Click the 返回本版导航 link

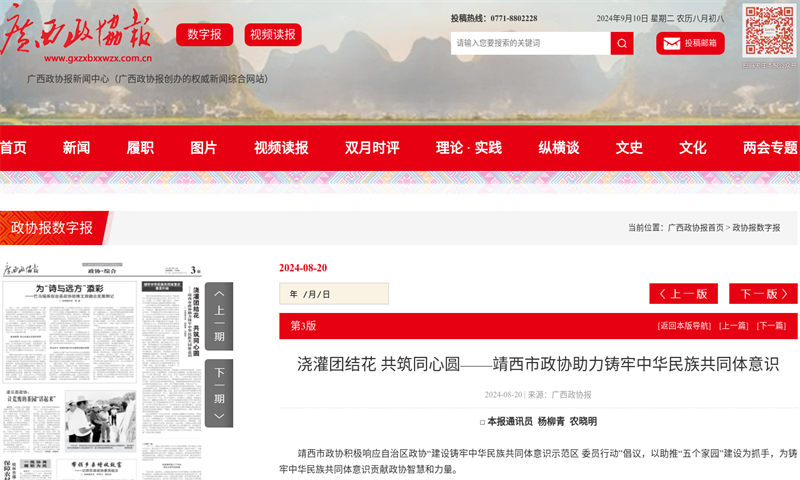[684, 326]
